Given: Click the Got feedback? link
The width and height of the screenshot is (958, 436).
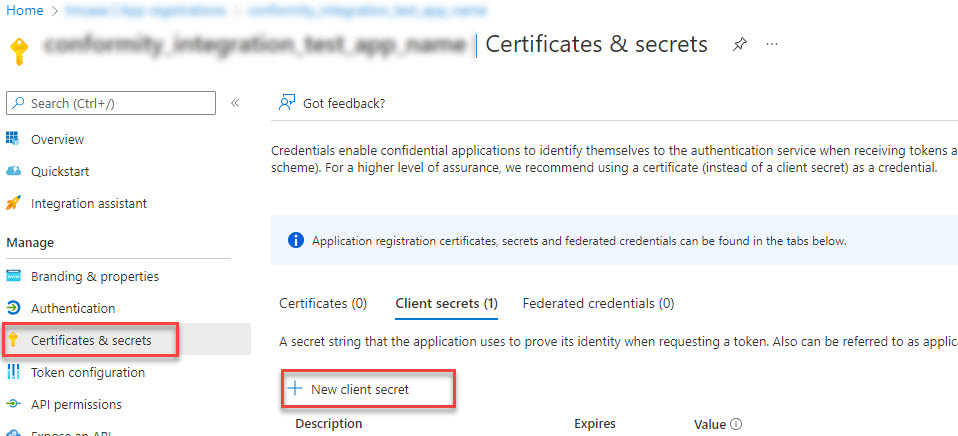Looking at the screenshot, I should tap(343, 103).
